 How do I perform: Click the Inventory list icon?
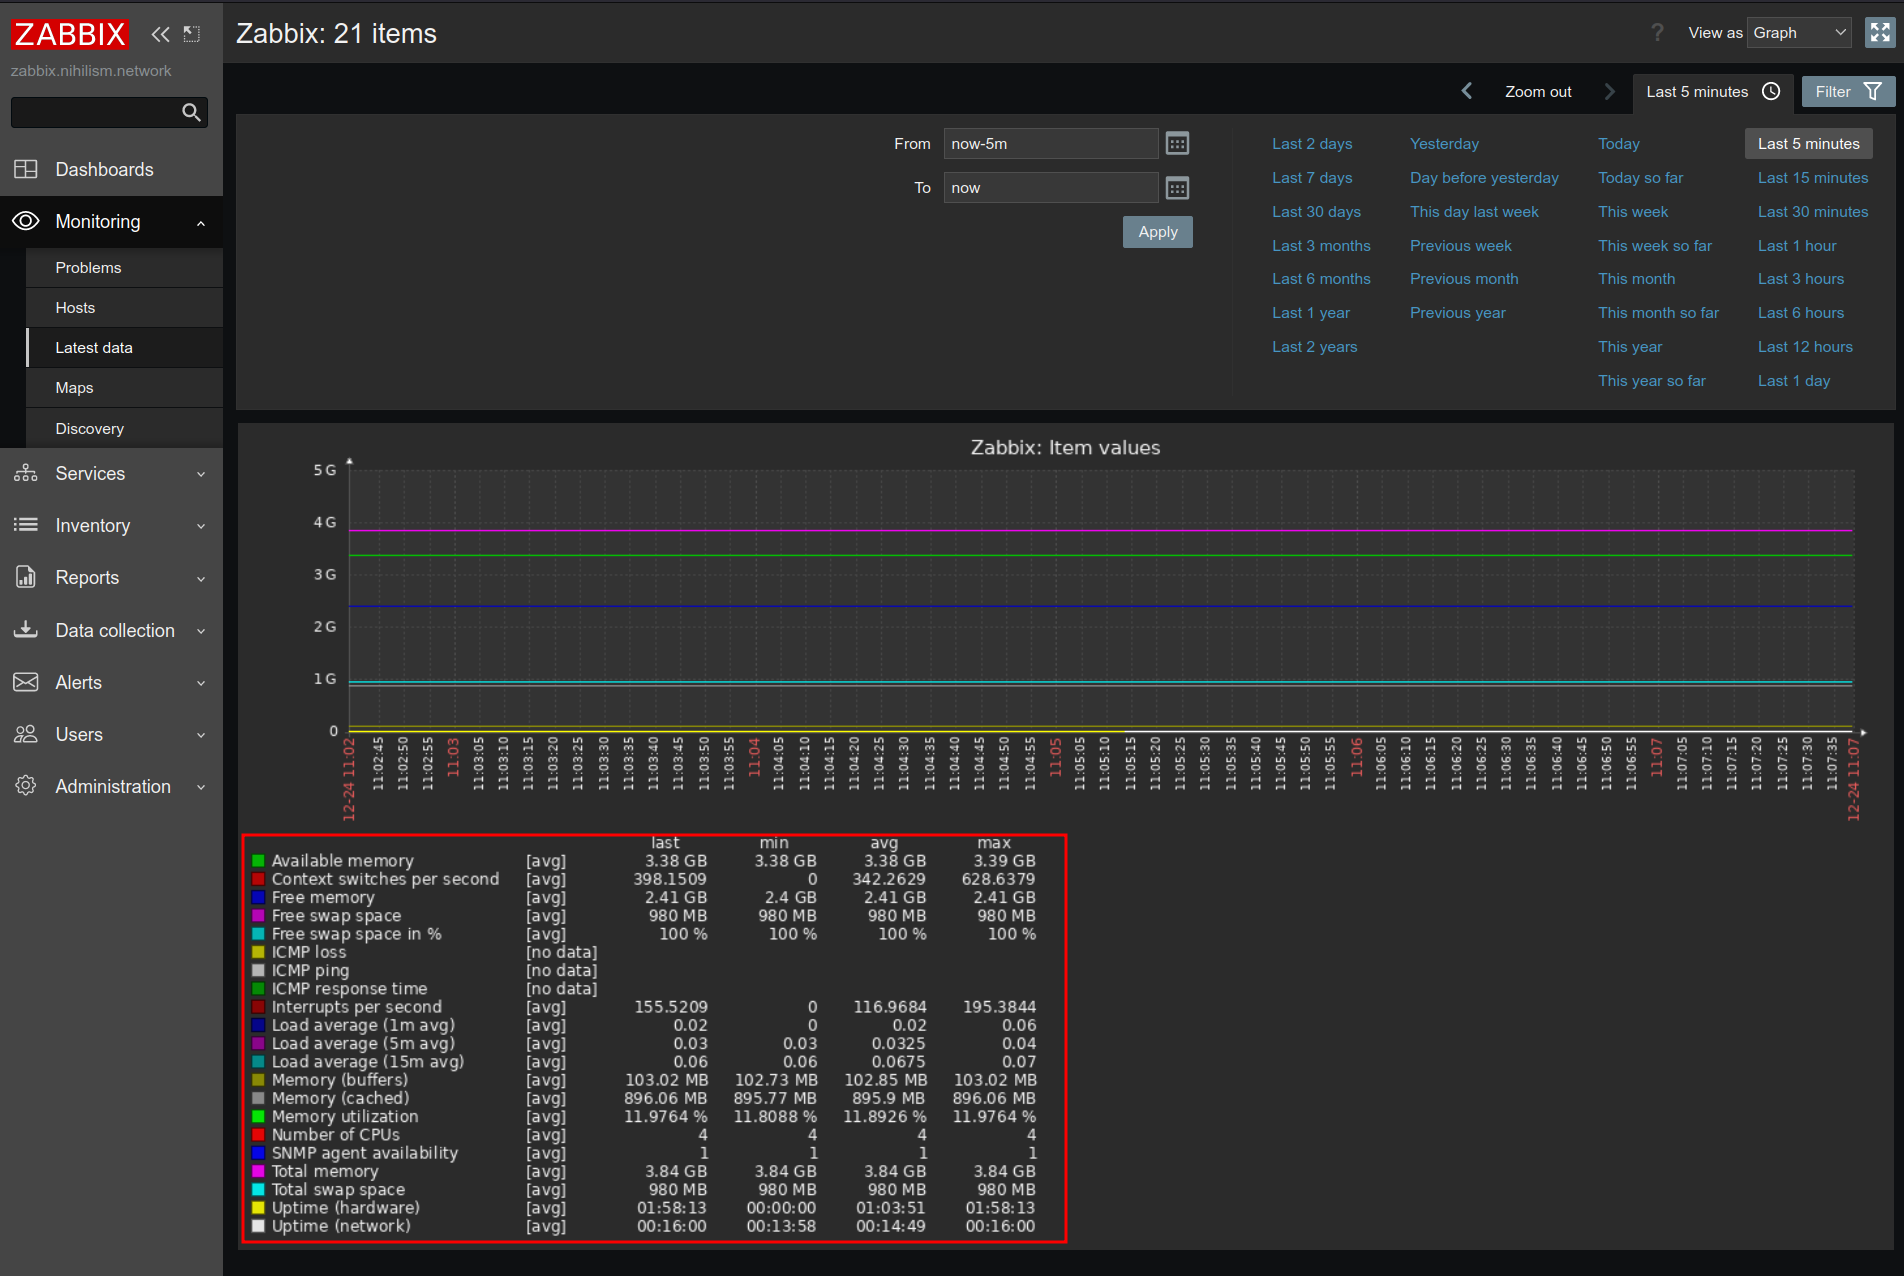[26, 525]
